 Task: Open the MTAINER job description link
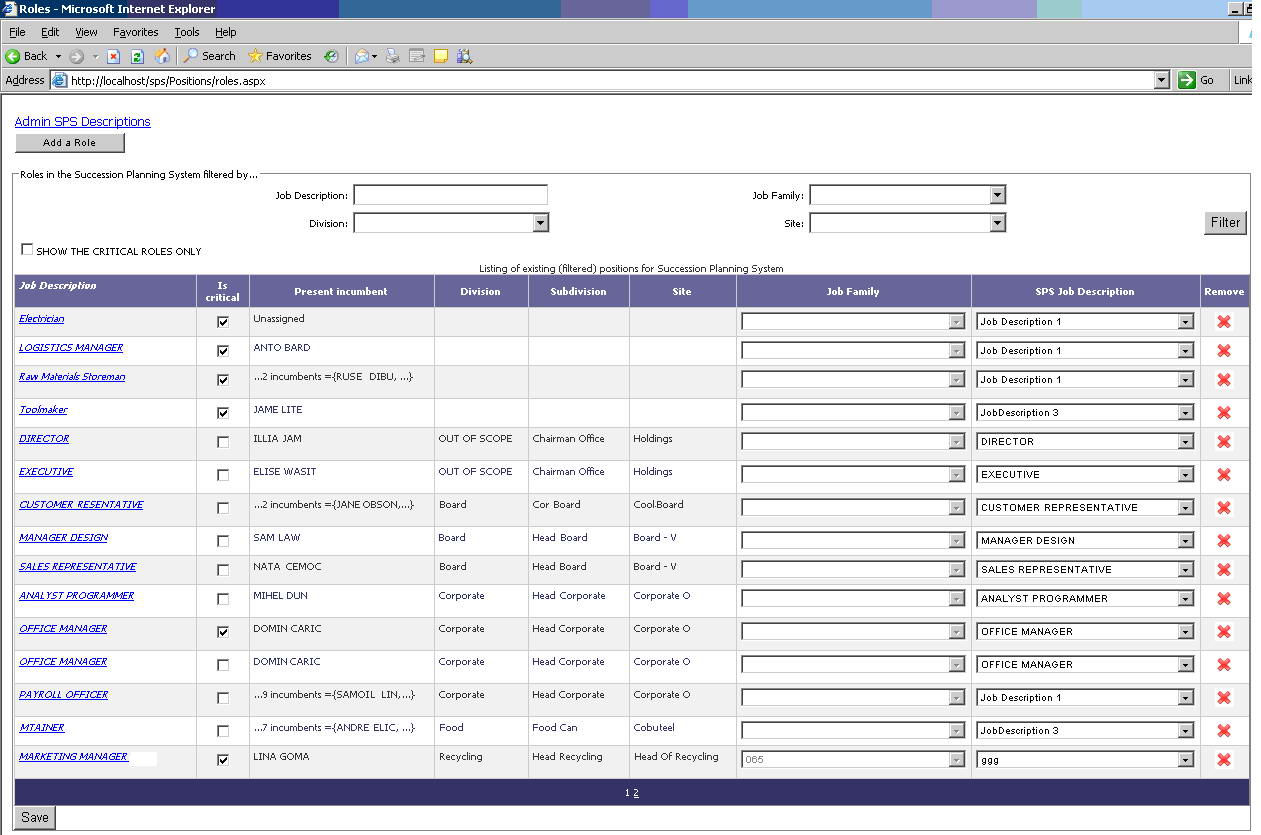coord(42,727)
